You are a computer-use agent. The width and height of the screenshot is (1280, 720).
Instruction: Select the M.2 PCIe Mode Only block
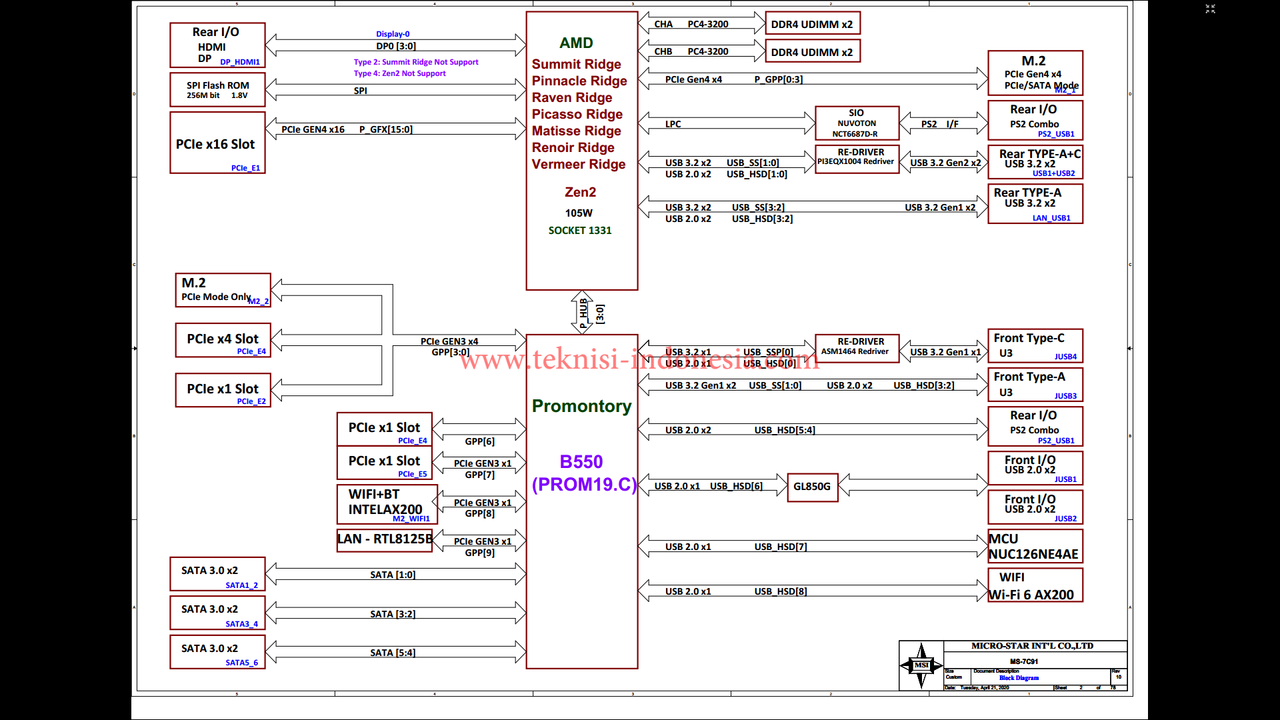point(223,290)
